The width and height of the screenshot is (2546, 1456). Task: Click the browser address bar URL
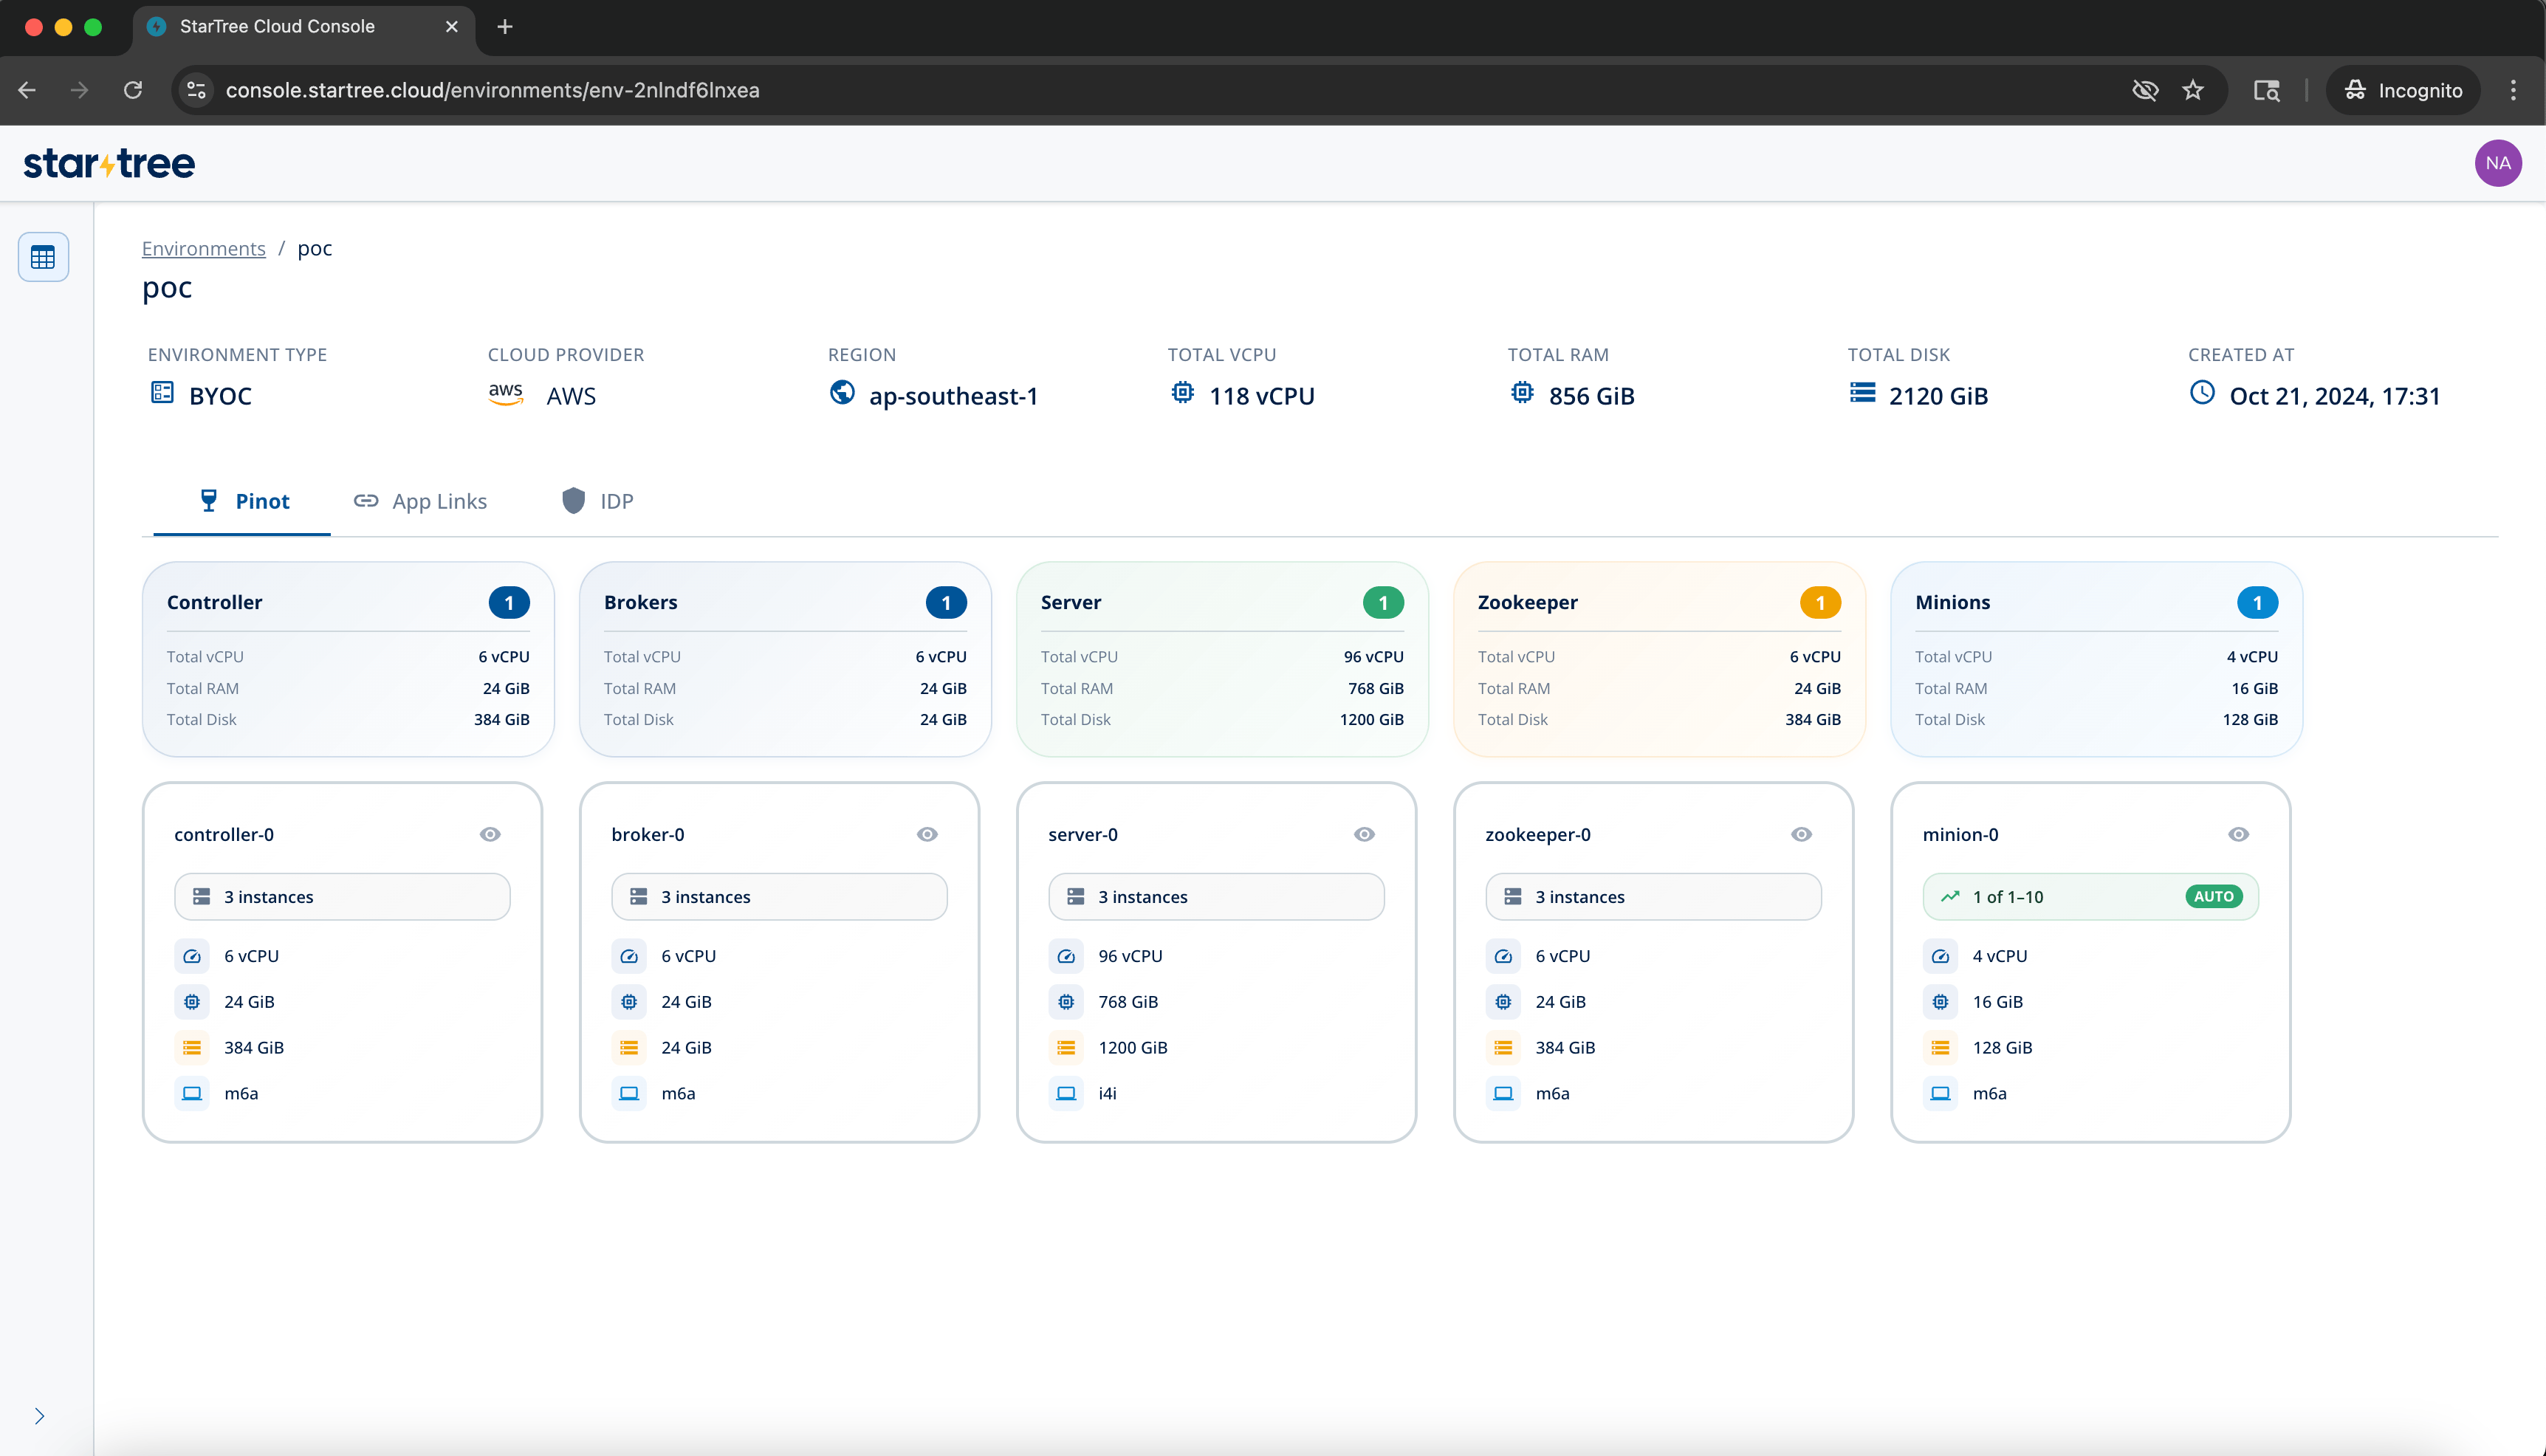tap(492, 90)
